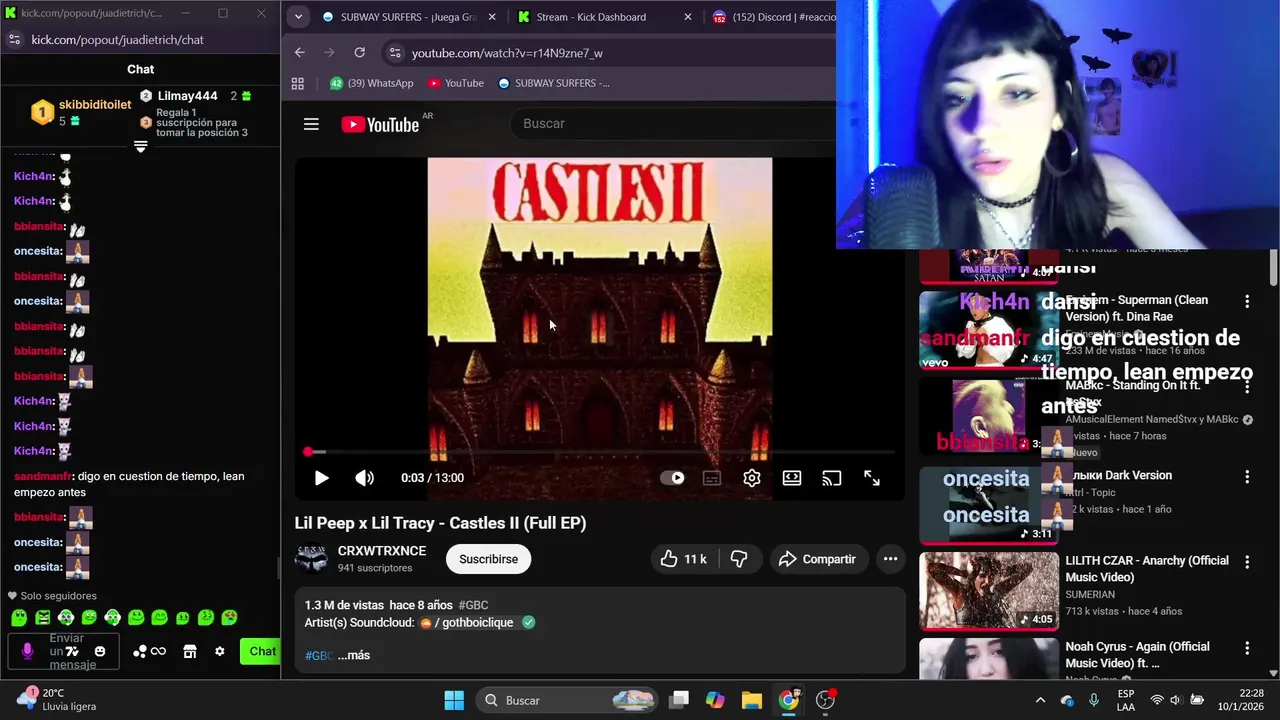
Task: Switch to theater mode
Action: pos(792,478)
